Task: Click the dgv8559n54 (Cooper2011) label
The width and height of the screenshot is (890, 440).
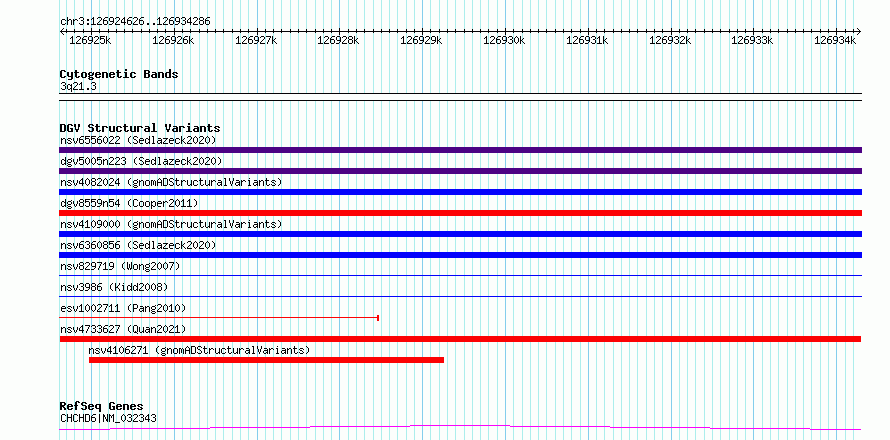Action: tap(129, 203)
